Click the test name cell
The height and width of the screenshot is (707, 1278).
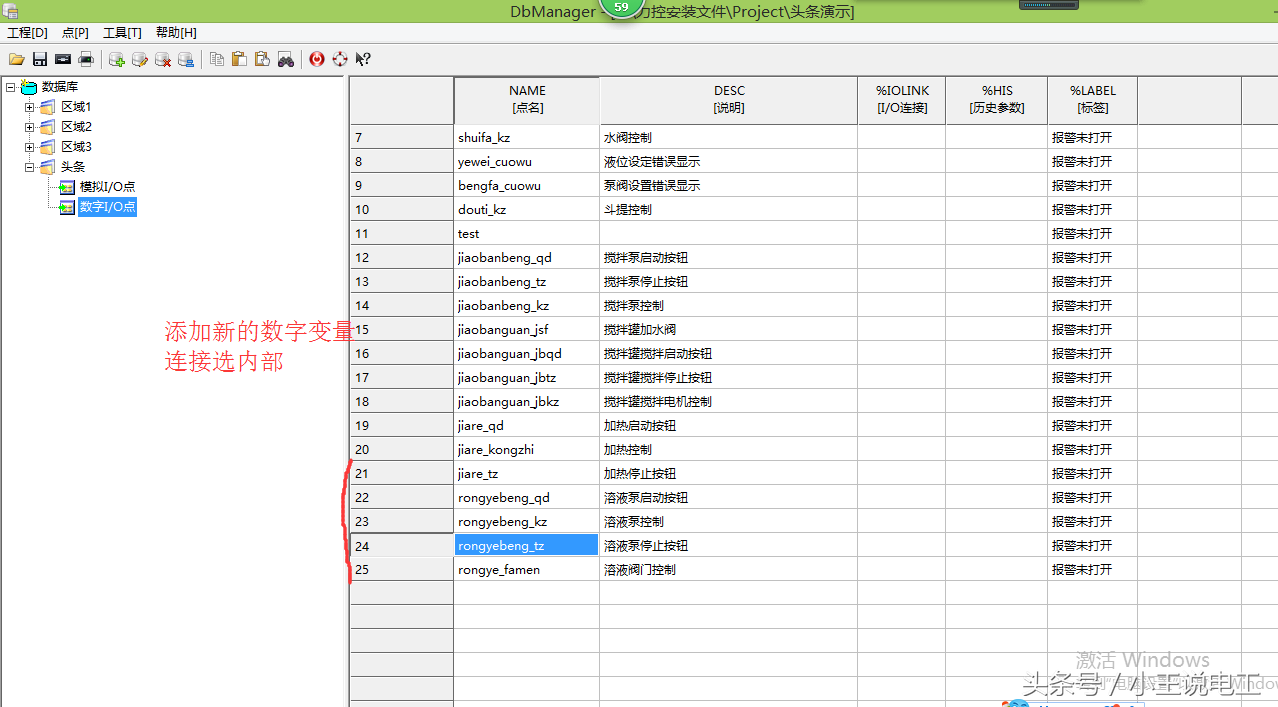click(527, 233)
